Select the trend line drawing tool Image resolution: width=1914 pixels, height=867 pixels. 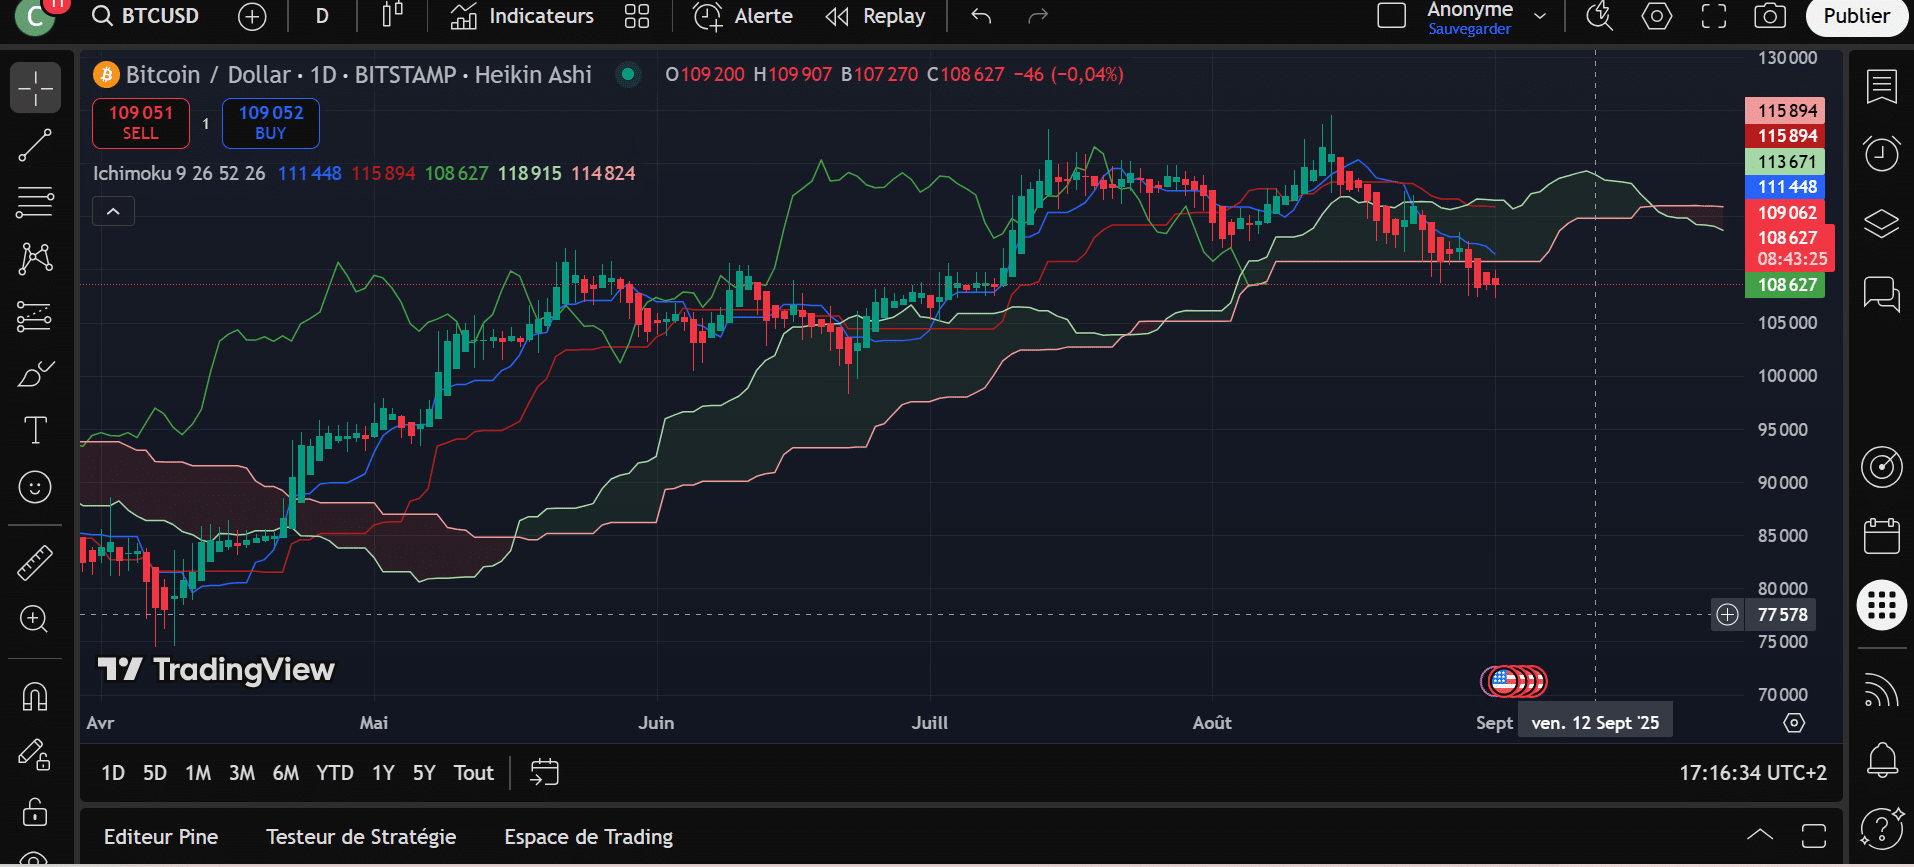coord(35,146)
